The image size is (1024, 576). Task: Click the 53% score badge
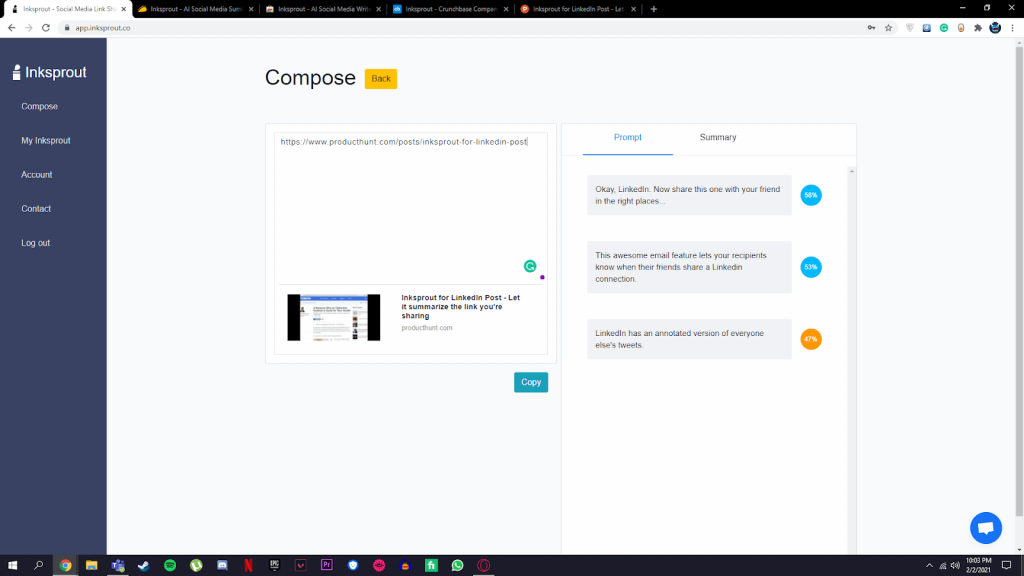(x=811, y=267)
